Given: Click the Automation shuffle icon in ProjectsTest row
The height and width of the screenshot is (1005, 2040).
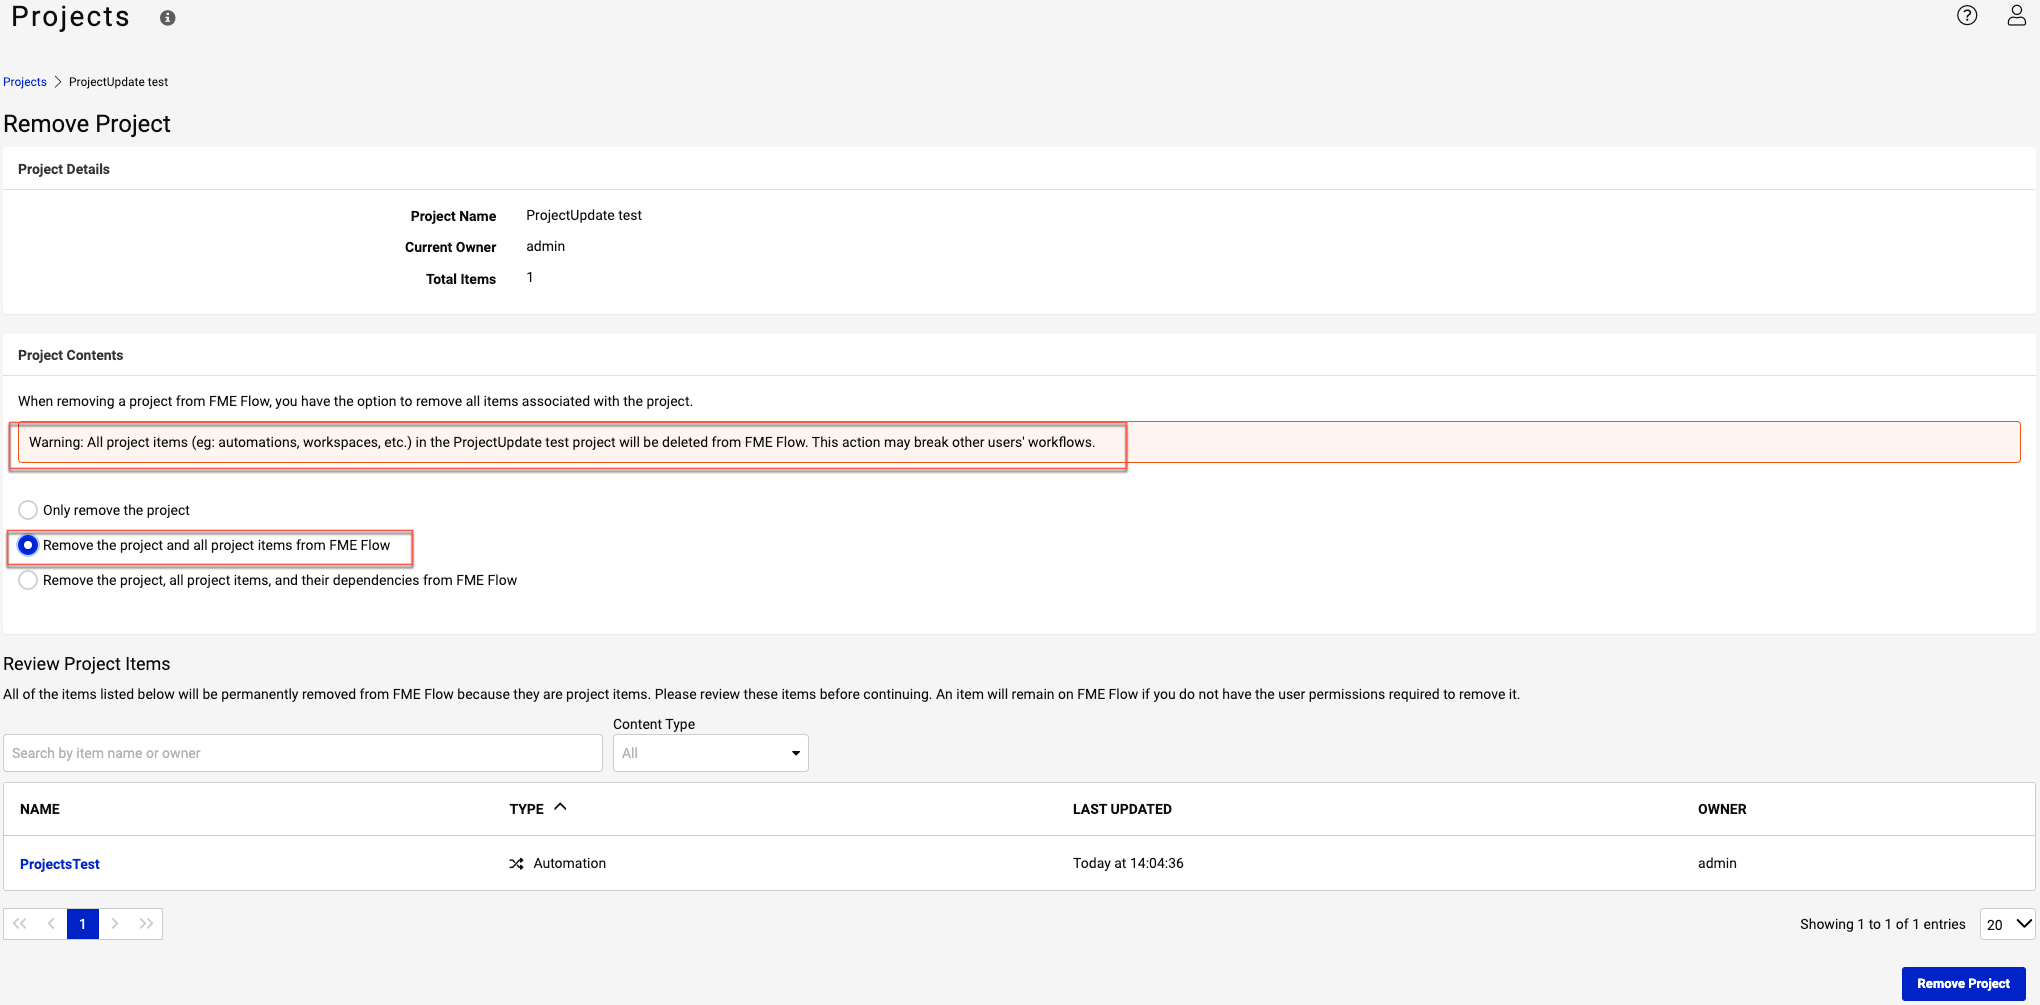Looking at the screenshot, I should [x=516, y=863].
